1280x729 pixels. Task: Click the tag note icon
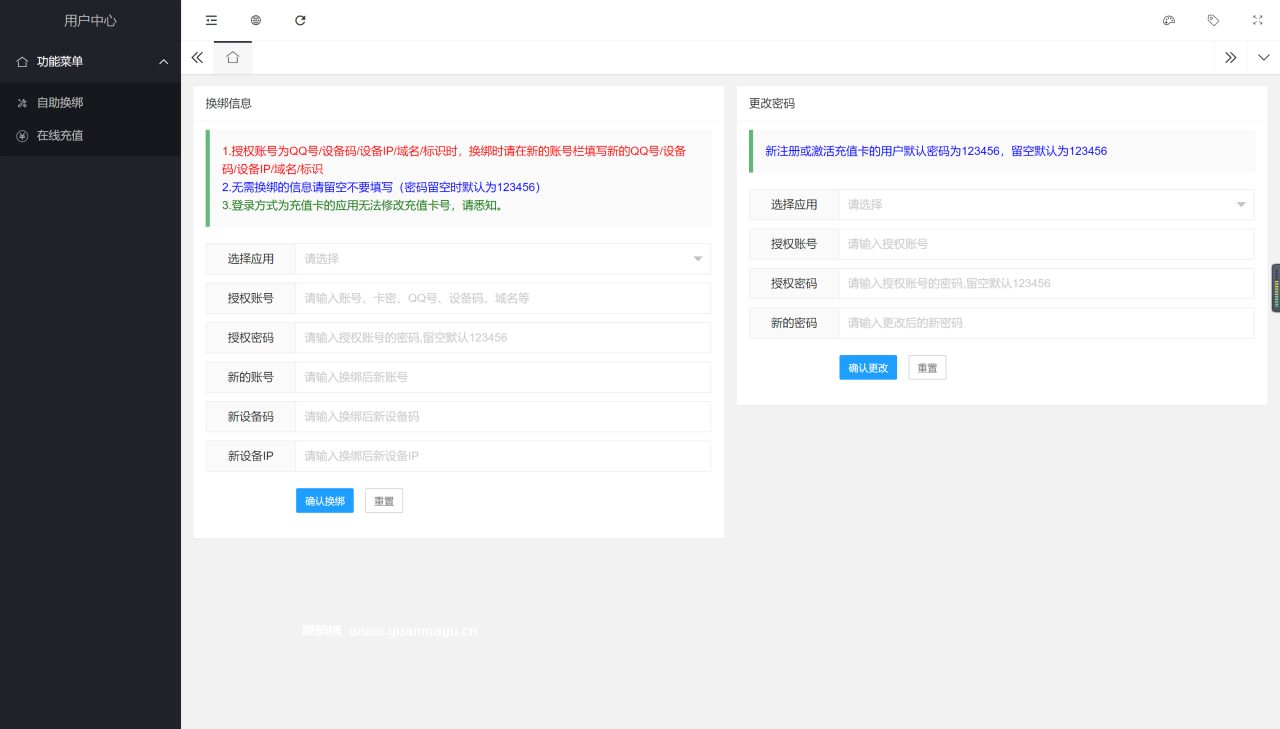(1213, 20)
